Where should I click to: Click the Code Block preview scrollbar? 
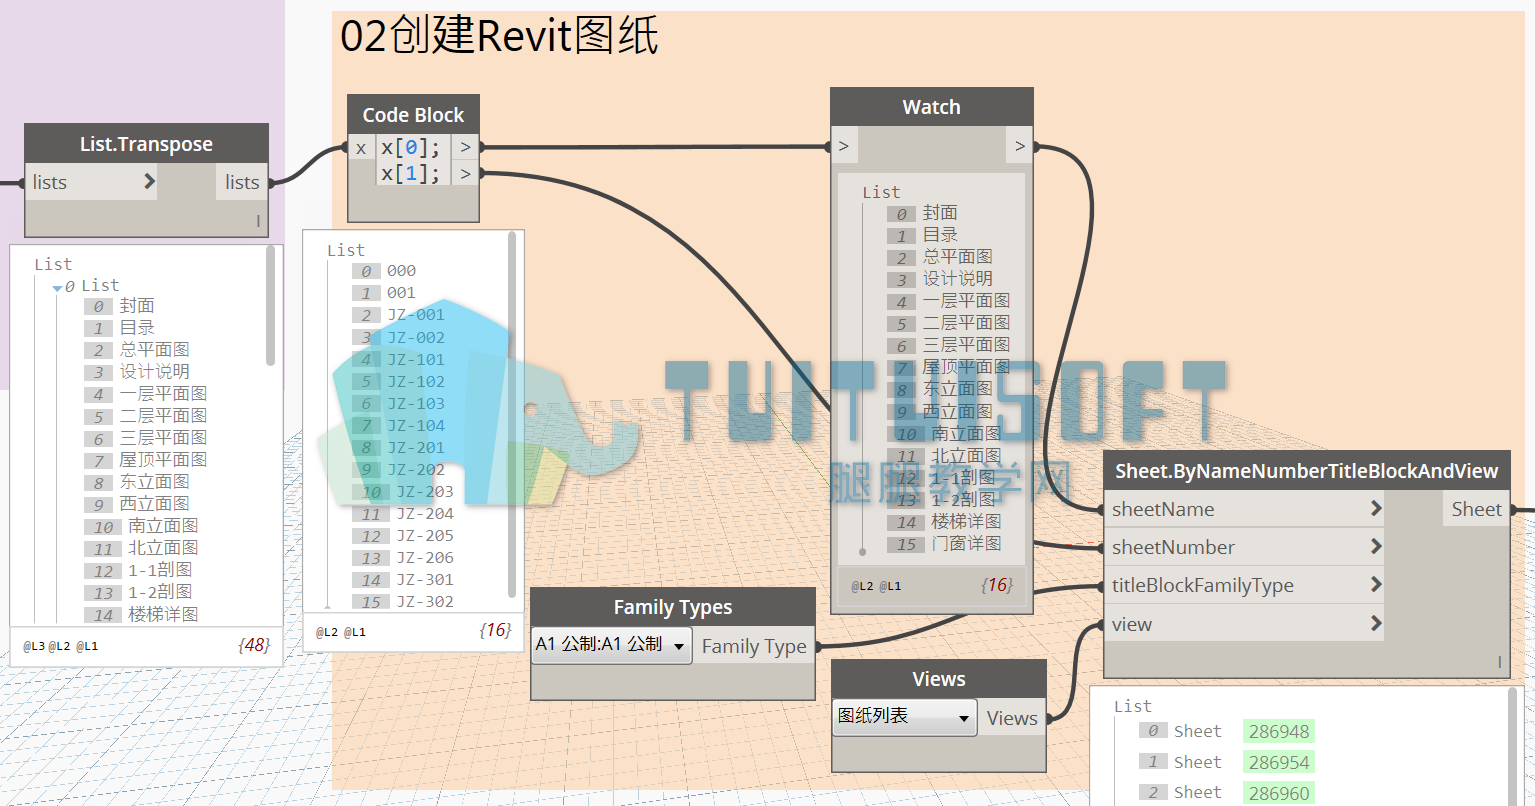point(512,415)
